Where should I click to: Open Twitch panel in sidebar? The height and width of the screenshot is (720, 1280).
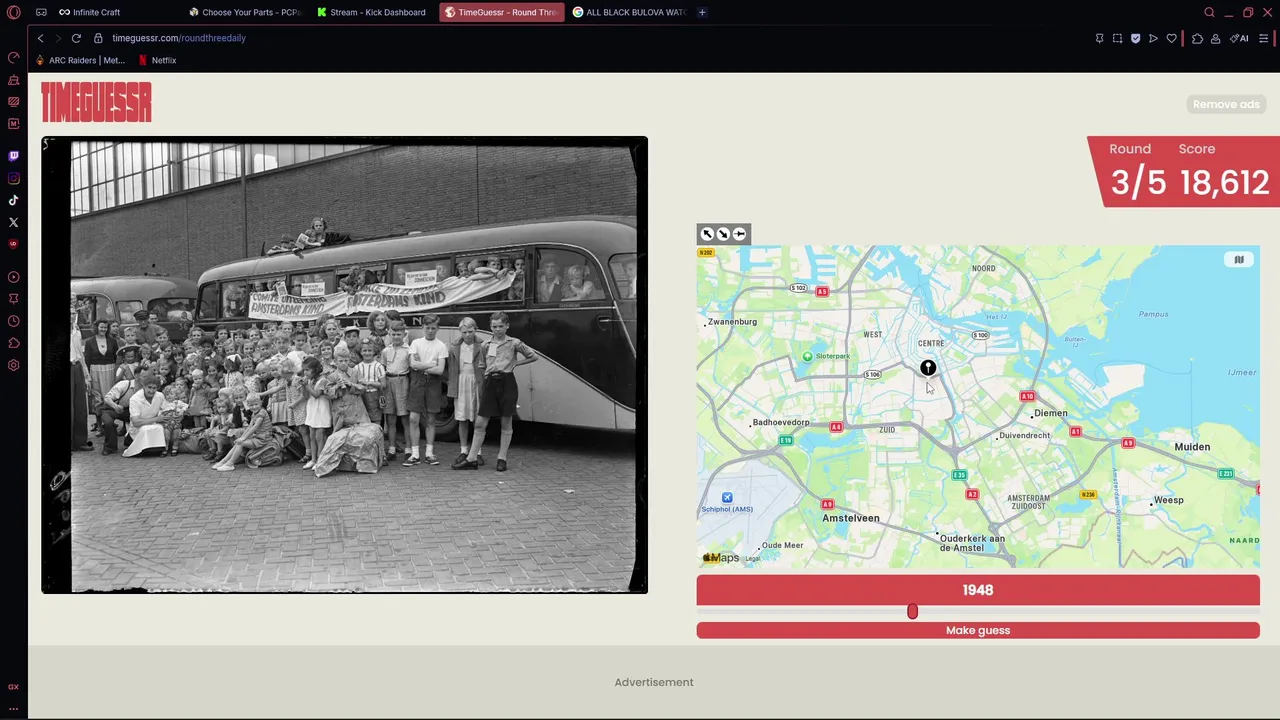[x=13, y=156]
